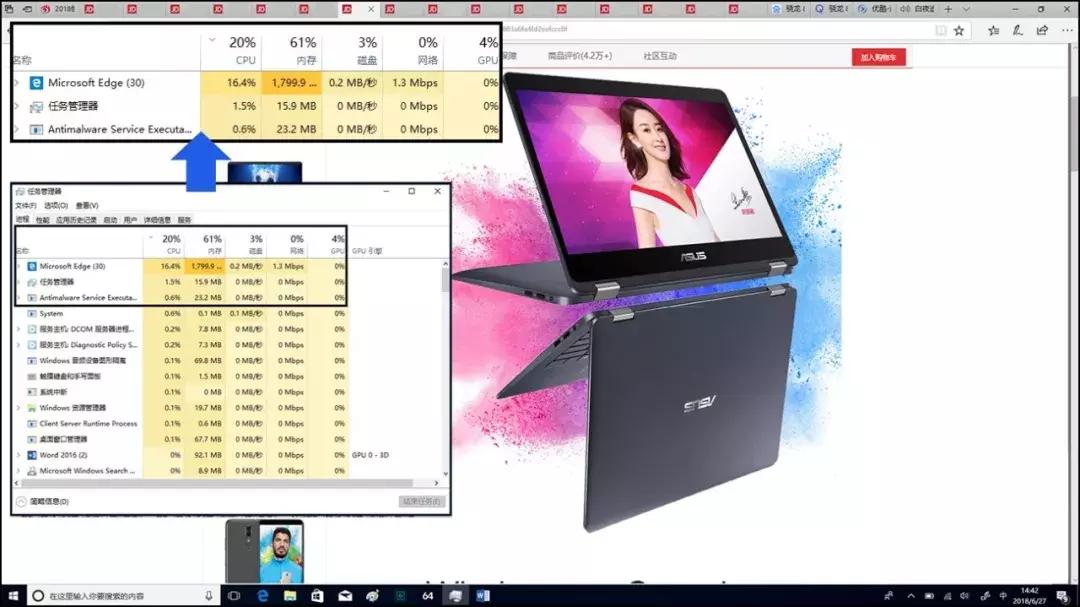Screen dimensions: 1080x607
Task: Expand the Word 2016 (2) process group
Action: pos(19,455)
